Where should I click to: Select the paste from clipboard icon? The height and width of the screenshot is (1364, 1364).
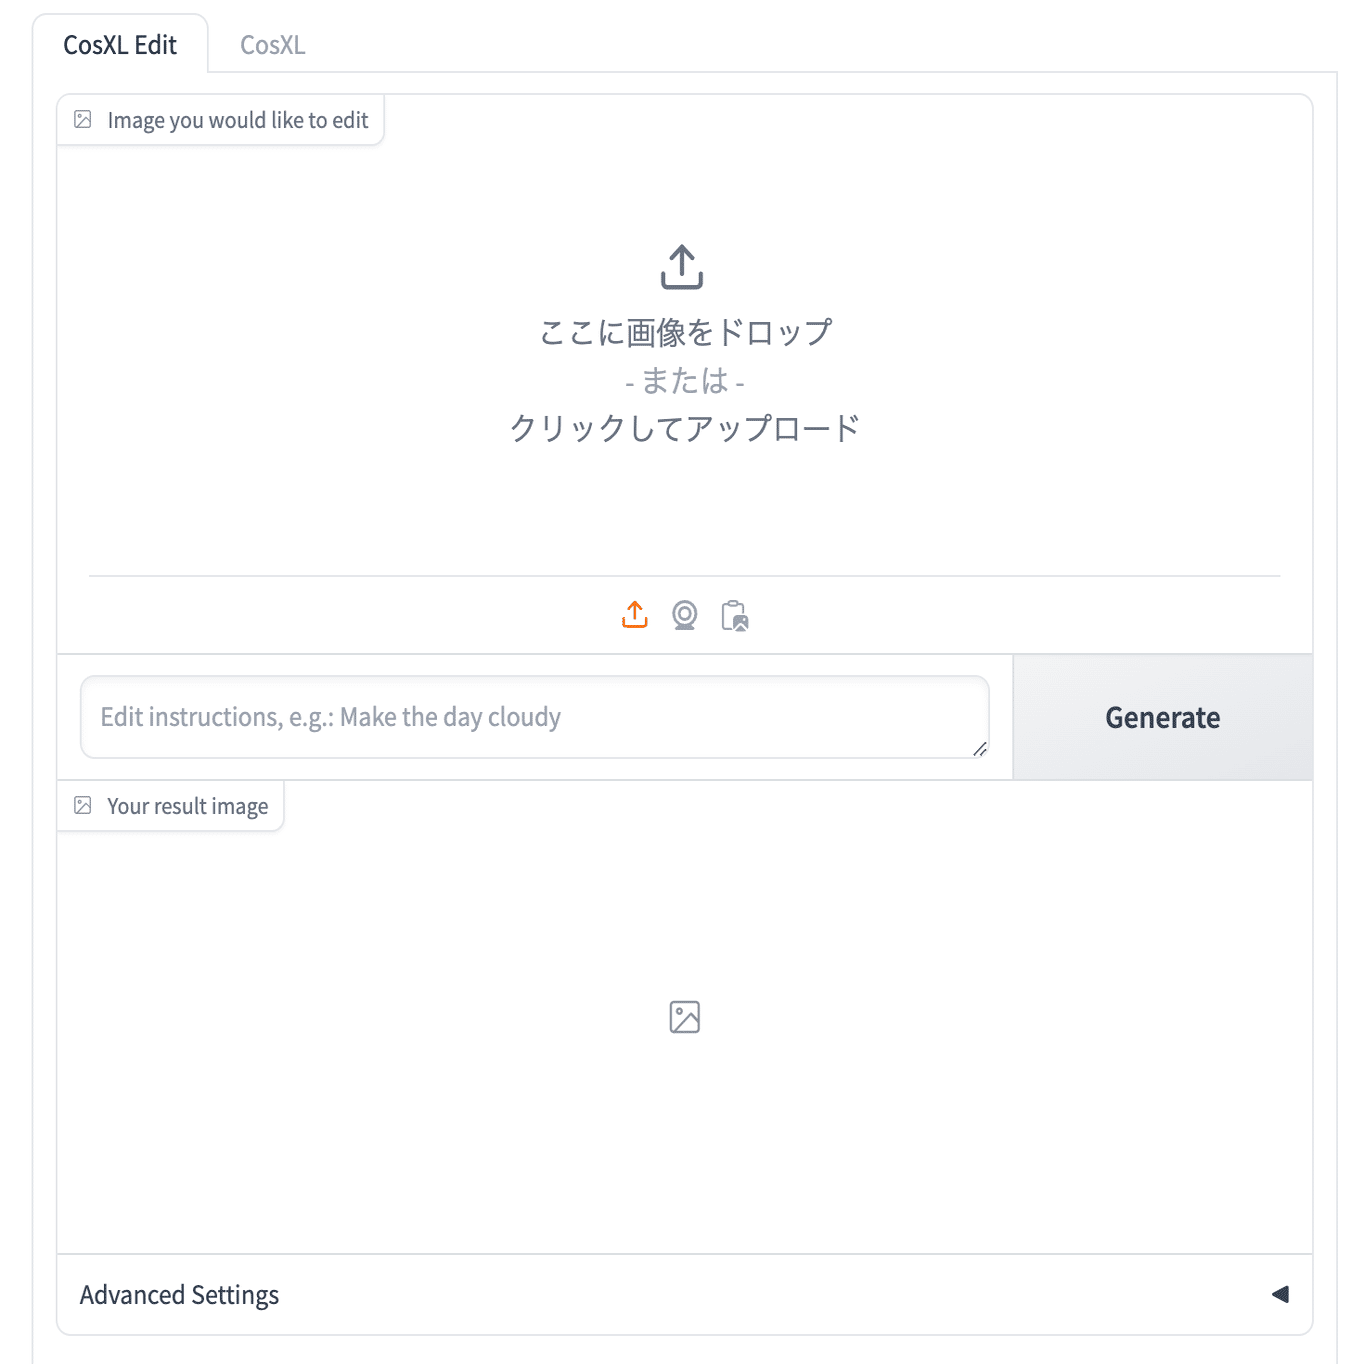(x=735, y=616)
